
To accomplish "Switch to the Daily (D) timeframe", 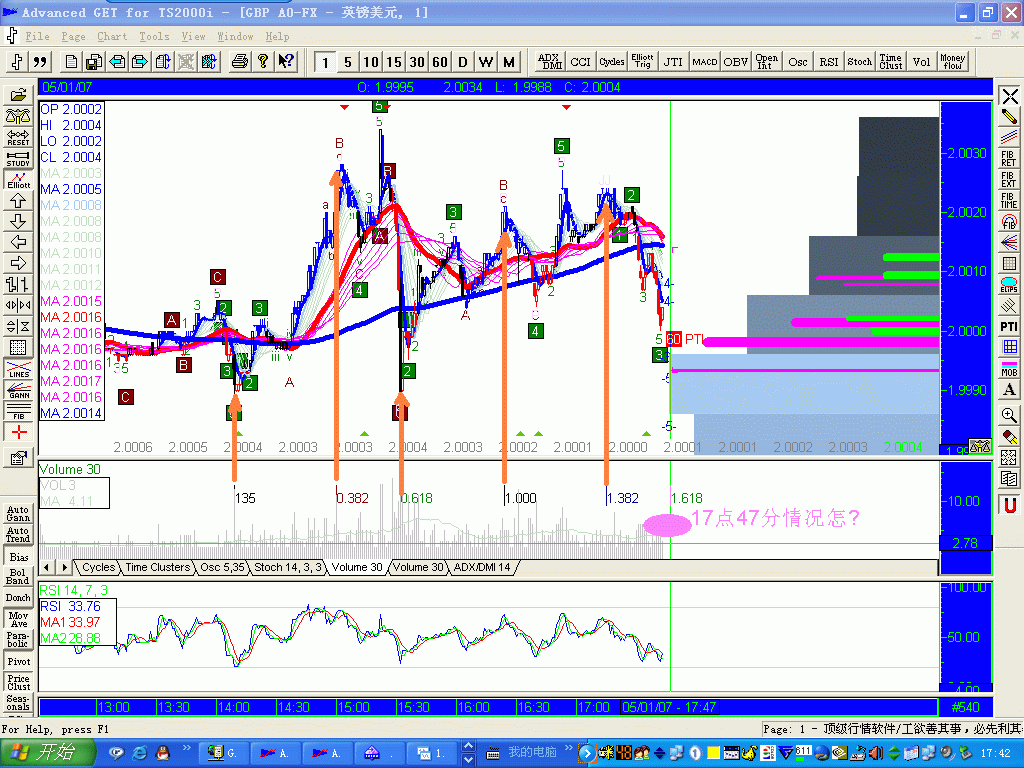I will [x=463, y=62].
